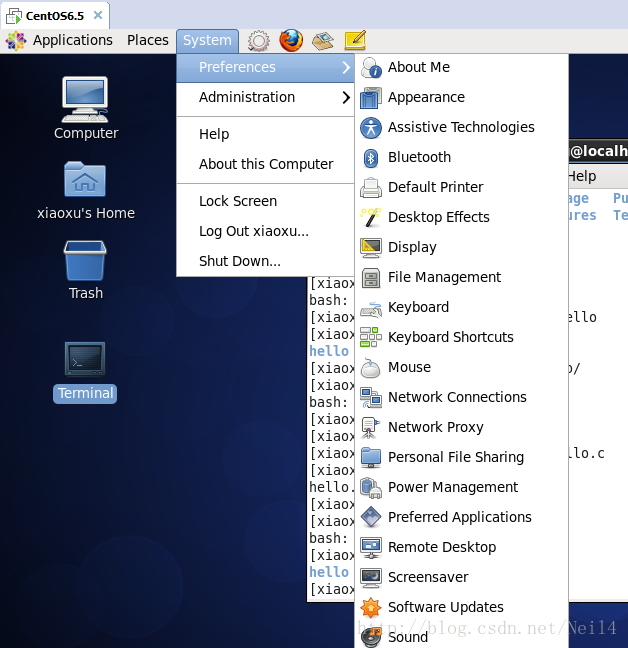
Task: Click the Bluetooth icon in Preferences
Action: [371, 158]
